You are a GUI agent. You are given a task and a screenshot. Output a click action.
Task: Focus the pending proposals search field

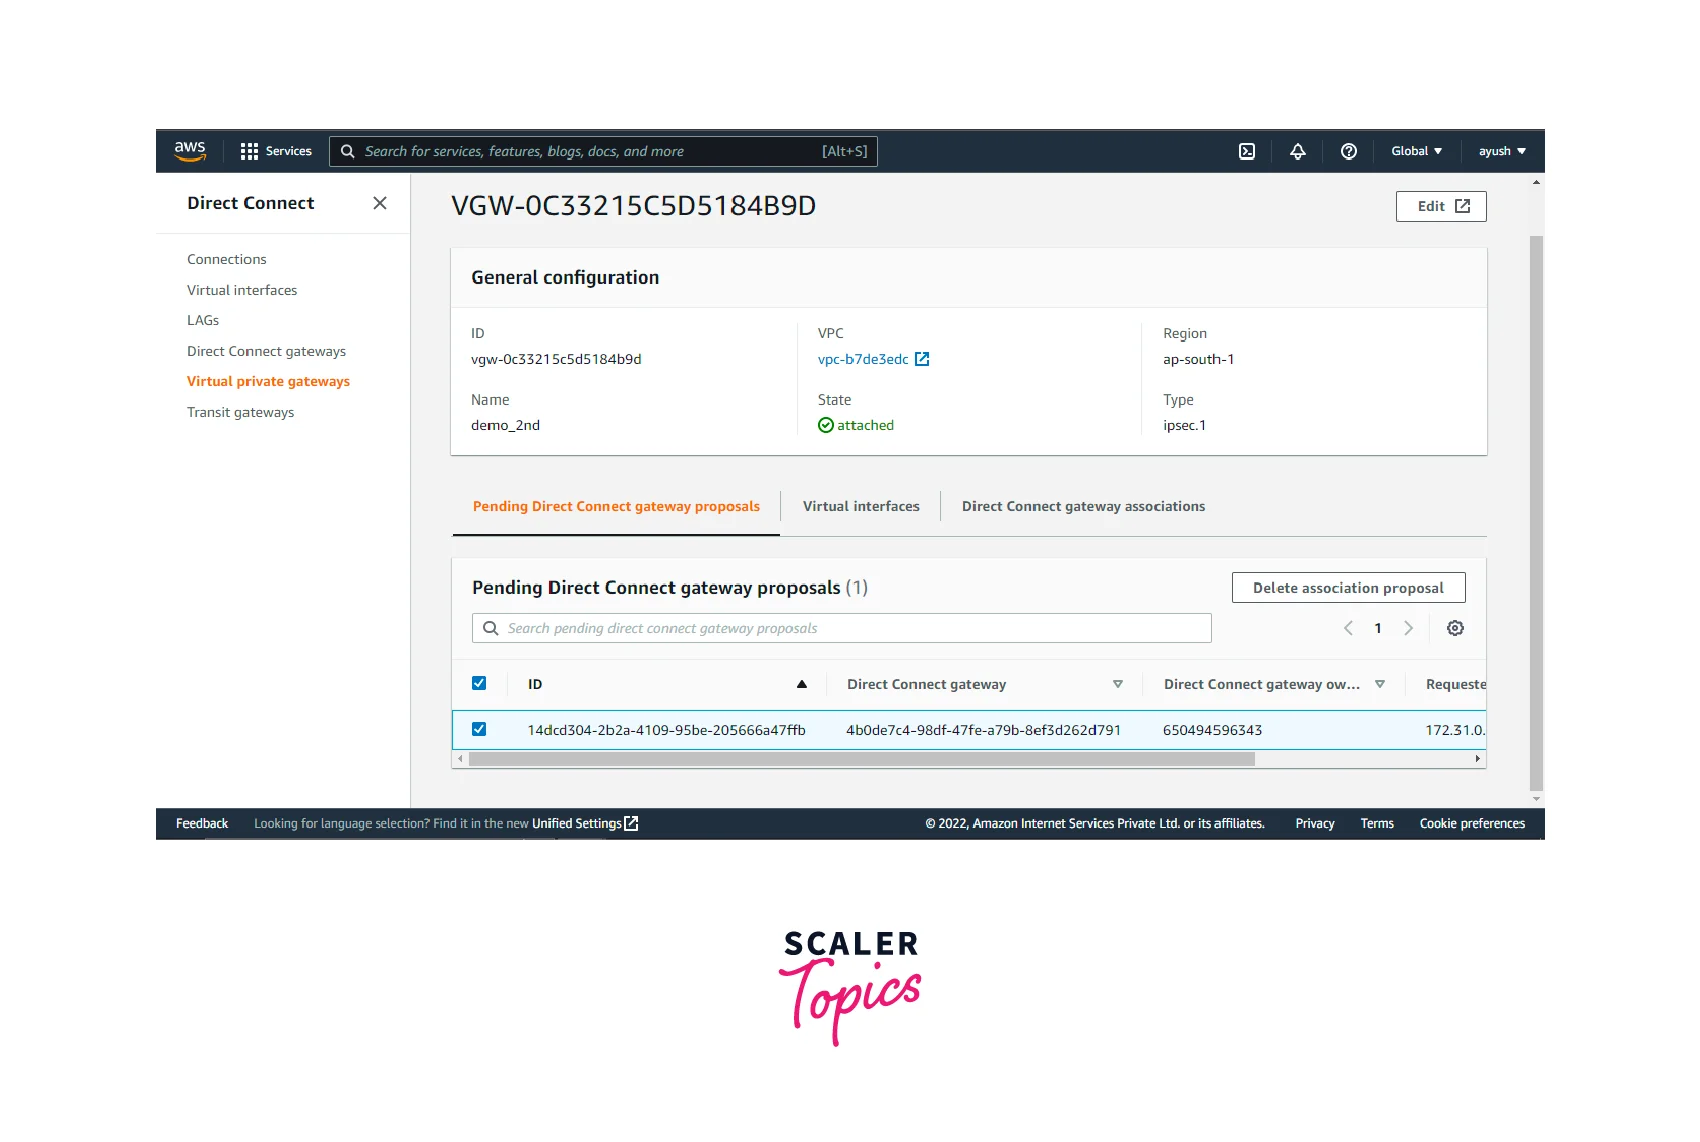(x=850, y=628)
